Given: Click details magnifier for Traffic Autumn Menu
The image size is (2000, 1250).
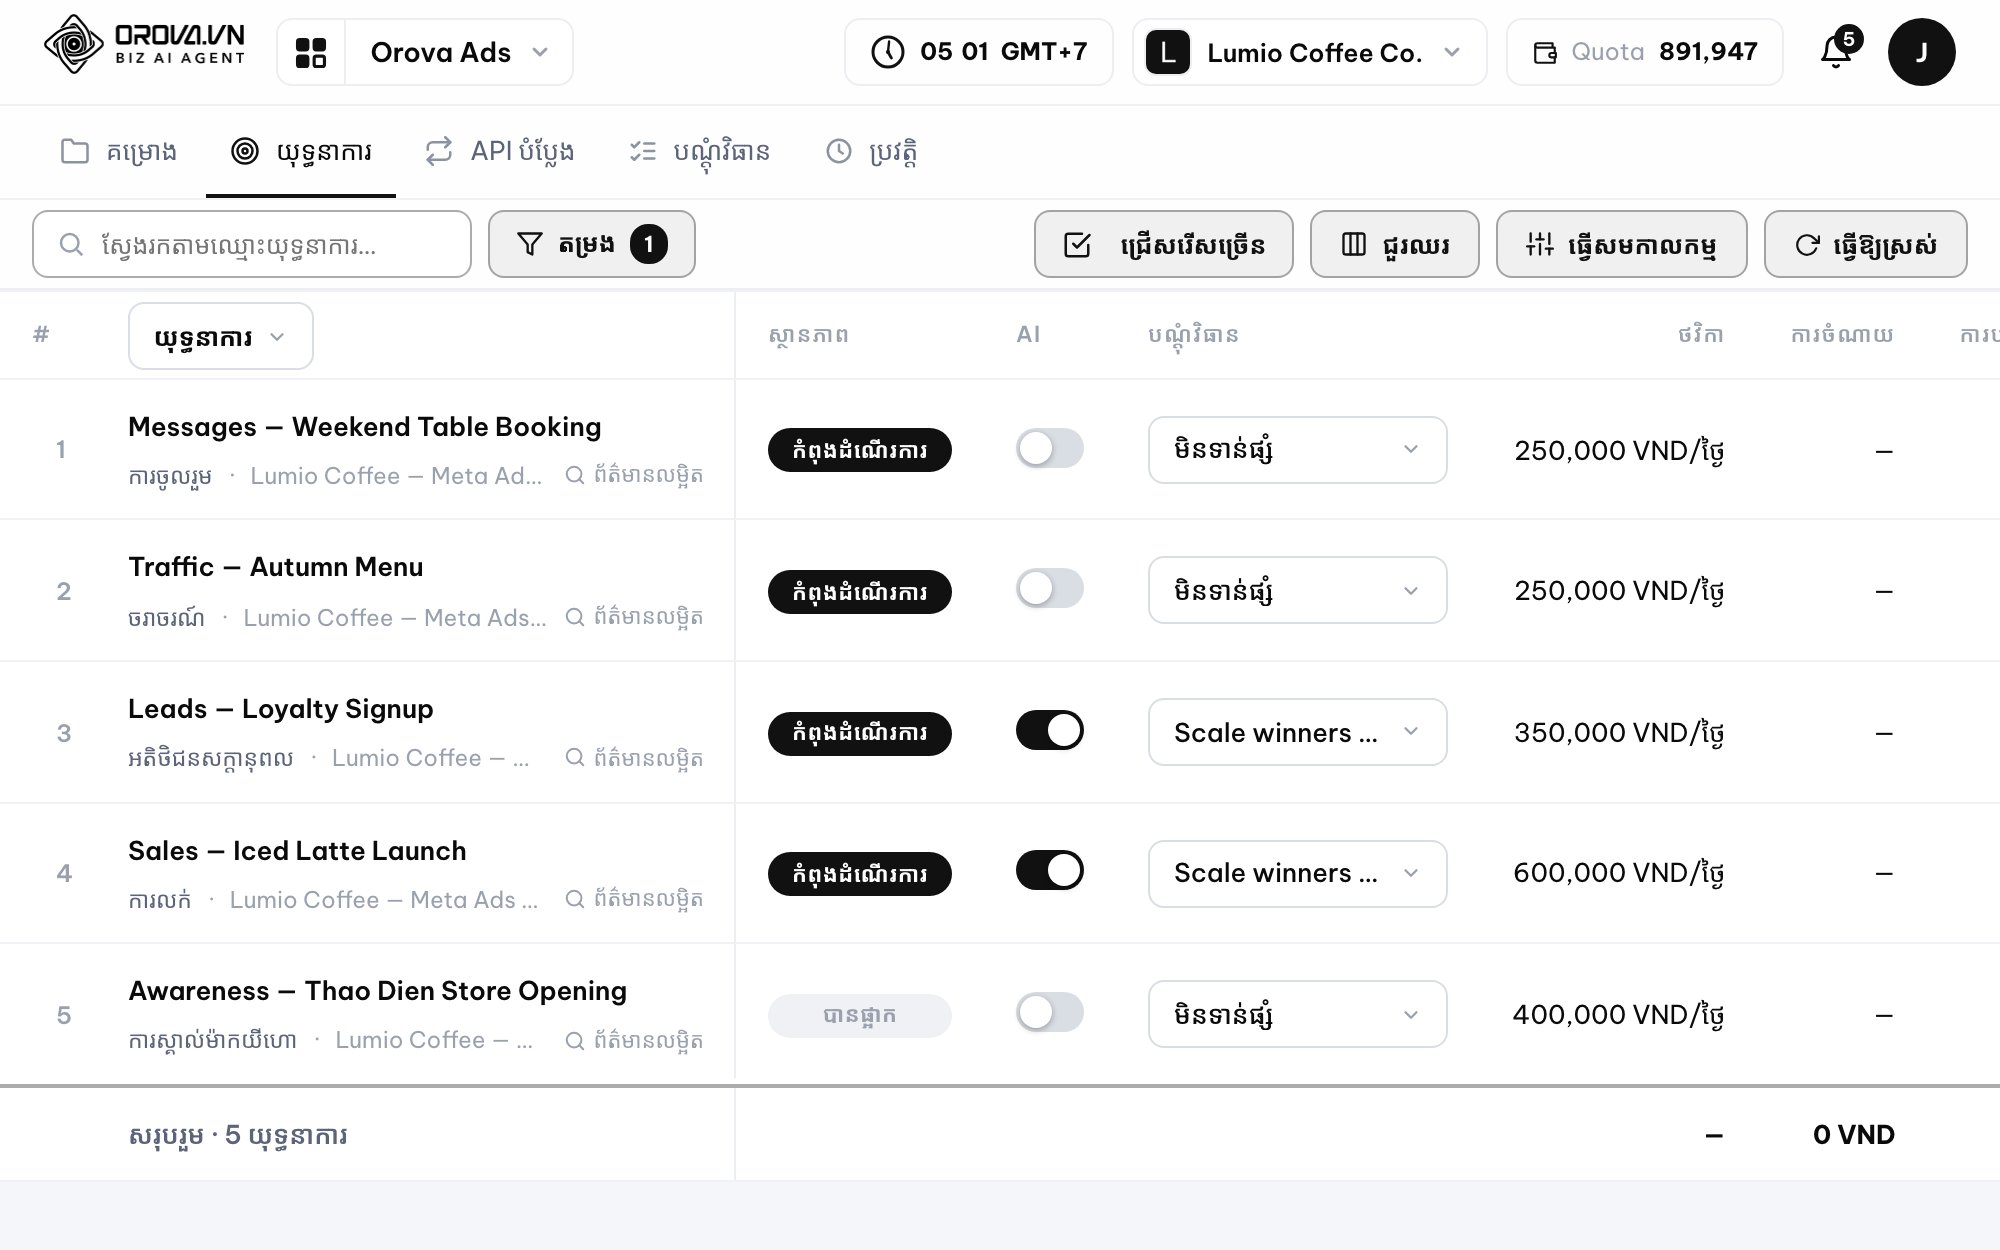Looking at the screenshot, I should pyautogui.click(x=575, y=617).
